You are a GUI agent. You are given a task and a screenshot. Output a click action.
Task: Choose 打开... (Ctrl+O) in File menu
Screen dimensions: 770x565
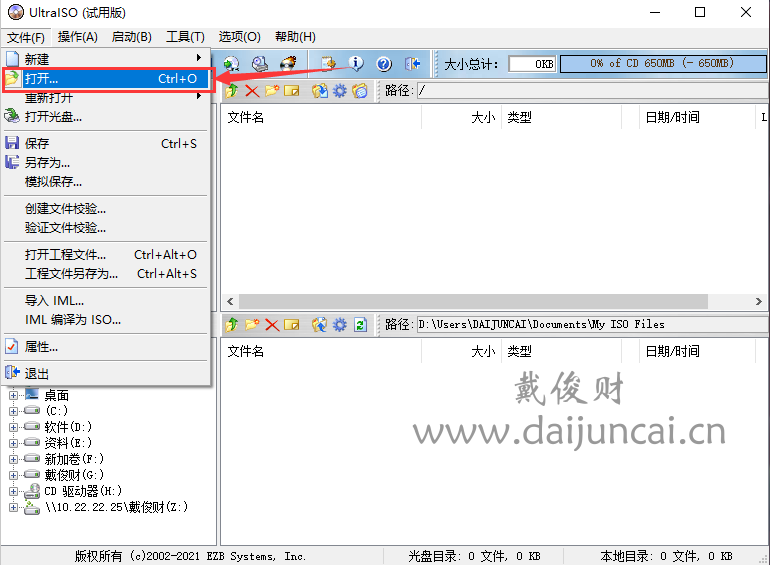[106, 79]
